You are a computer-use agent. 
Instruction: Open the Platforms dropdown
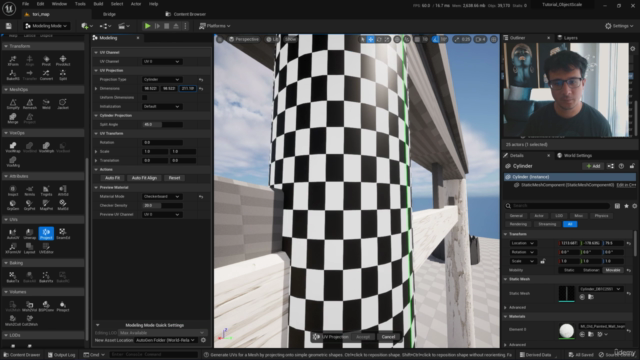coord(214,26)
